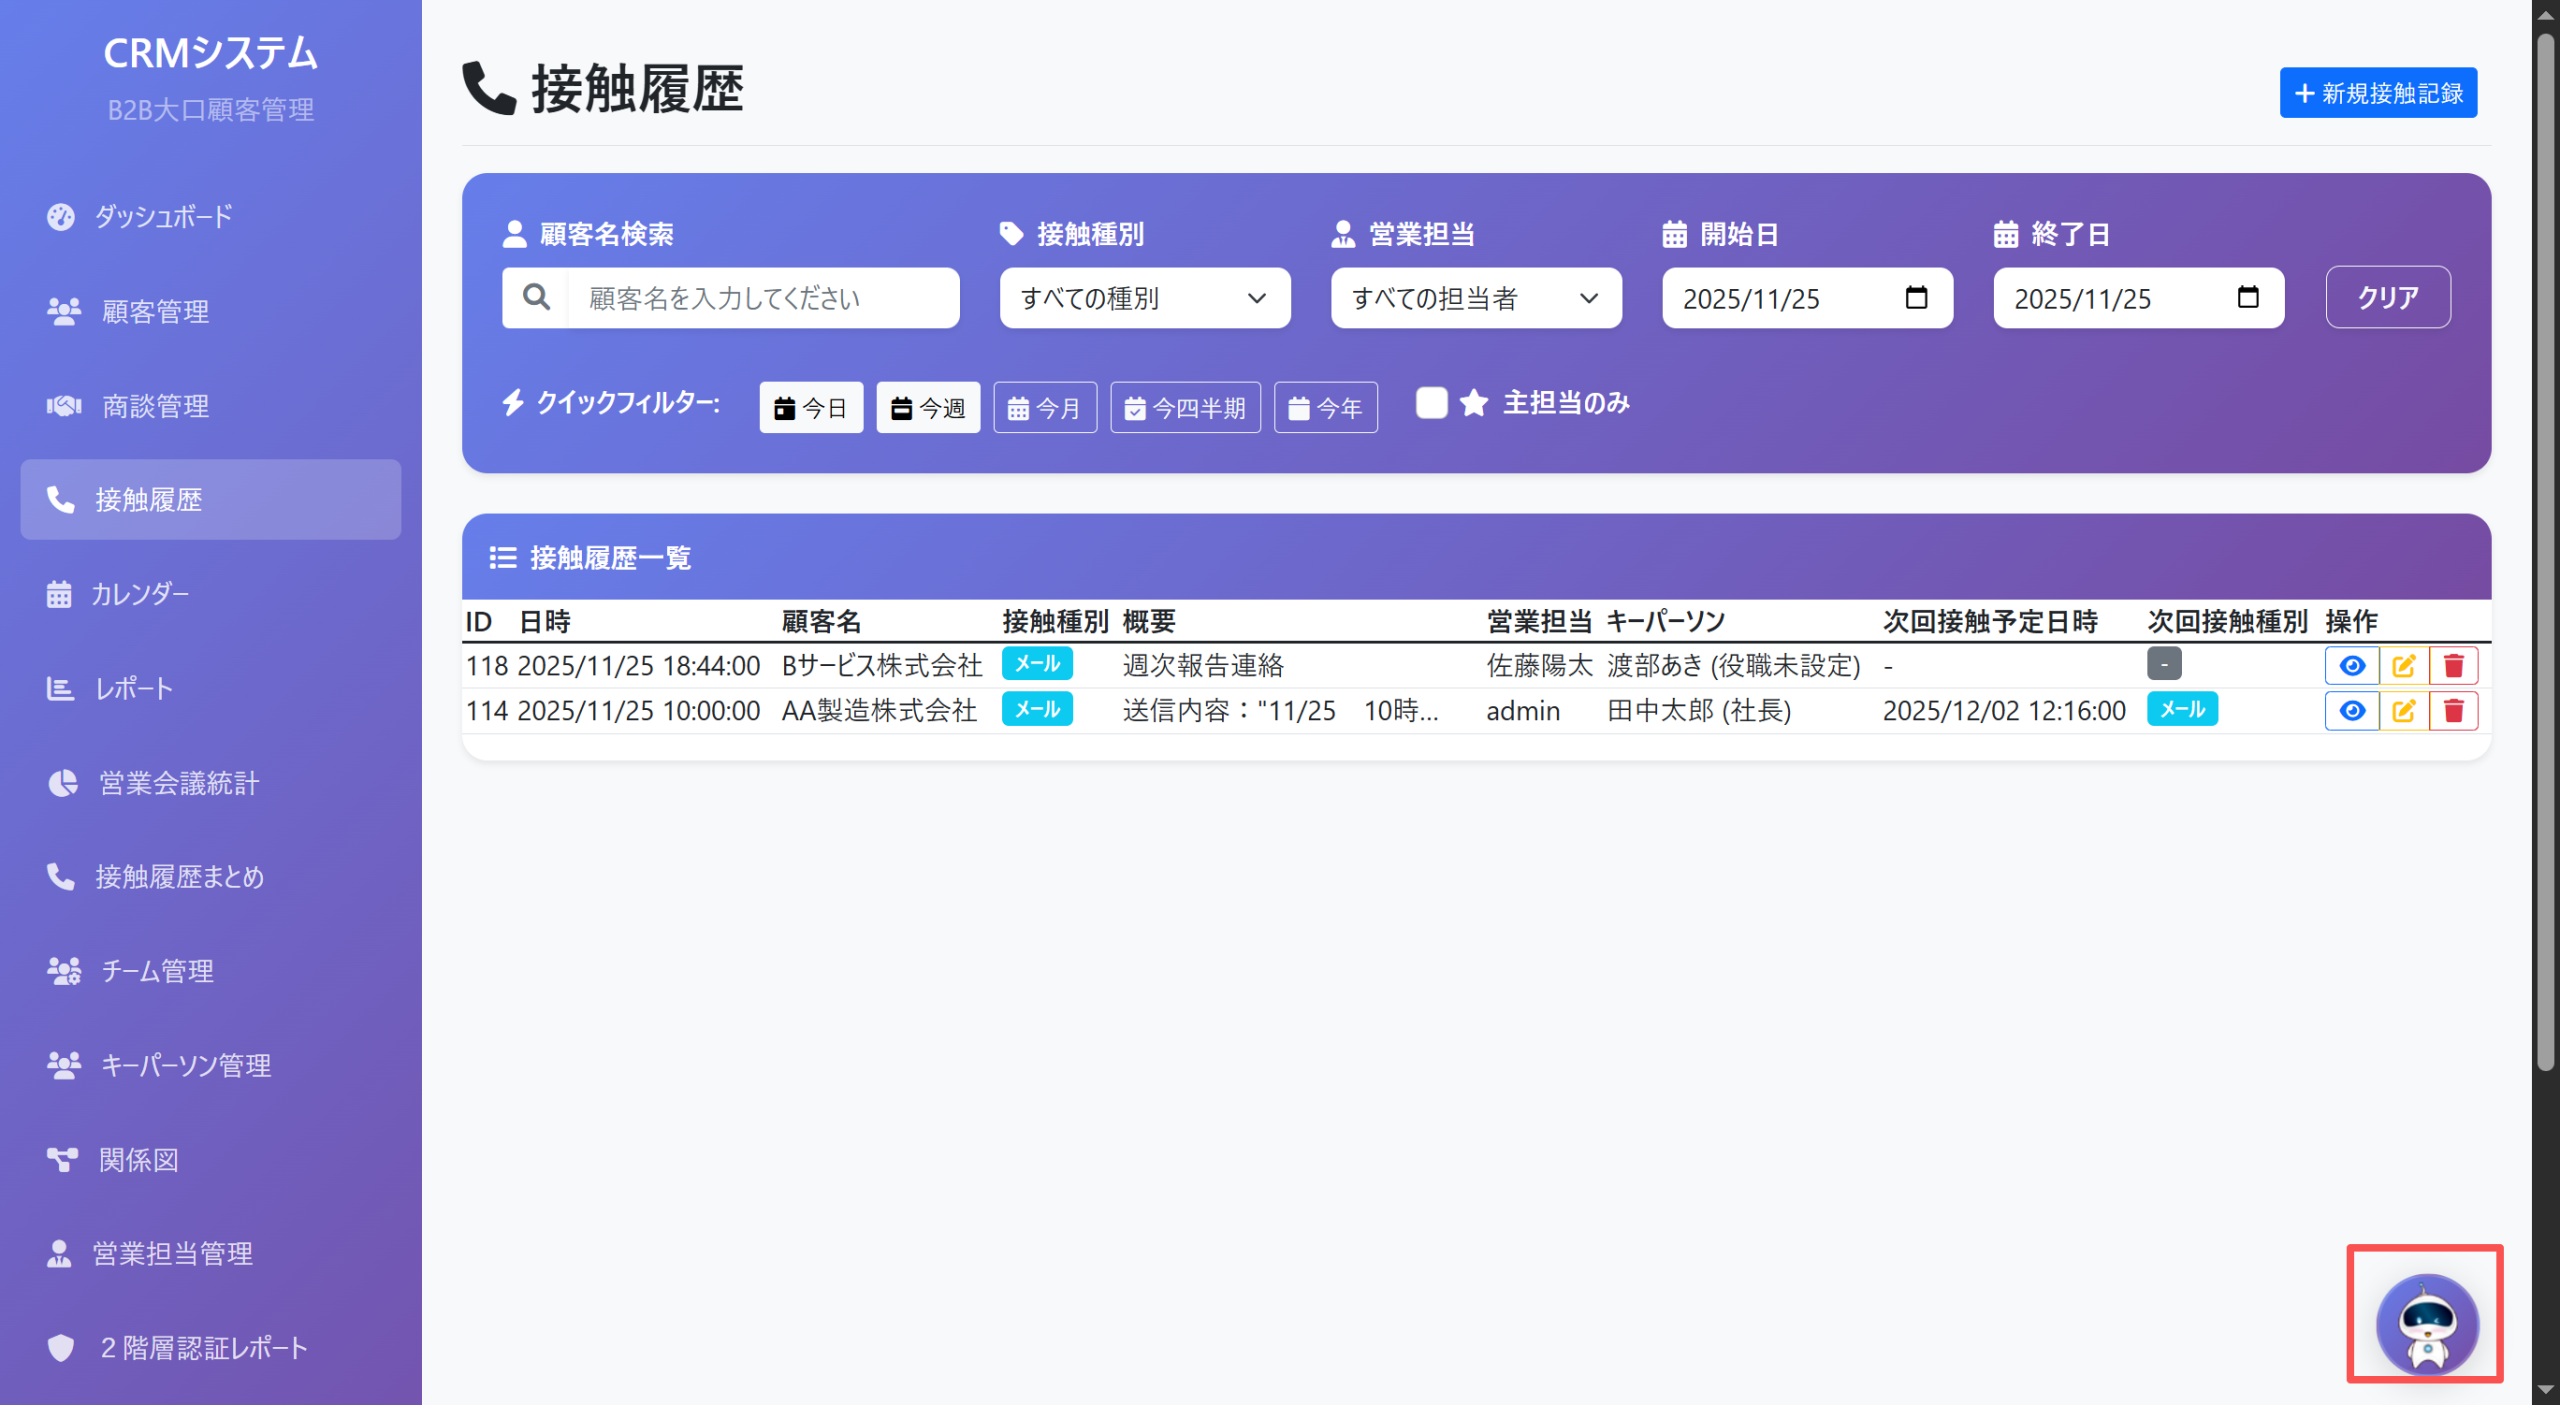Click 新規接触記録 button

tap(2377, 93)
